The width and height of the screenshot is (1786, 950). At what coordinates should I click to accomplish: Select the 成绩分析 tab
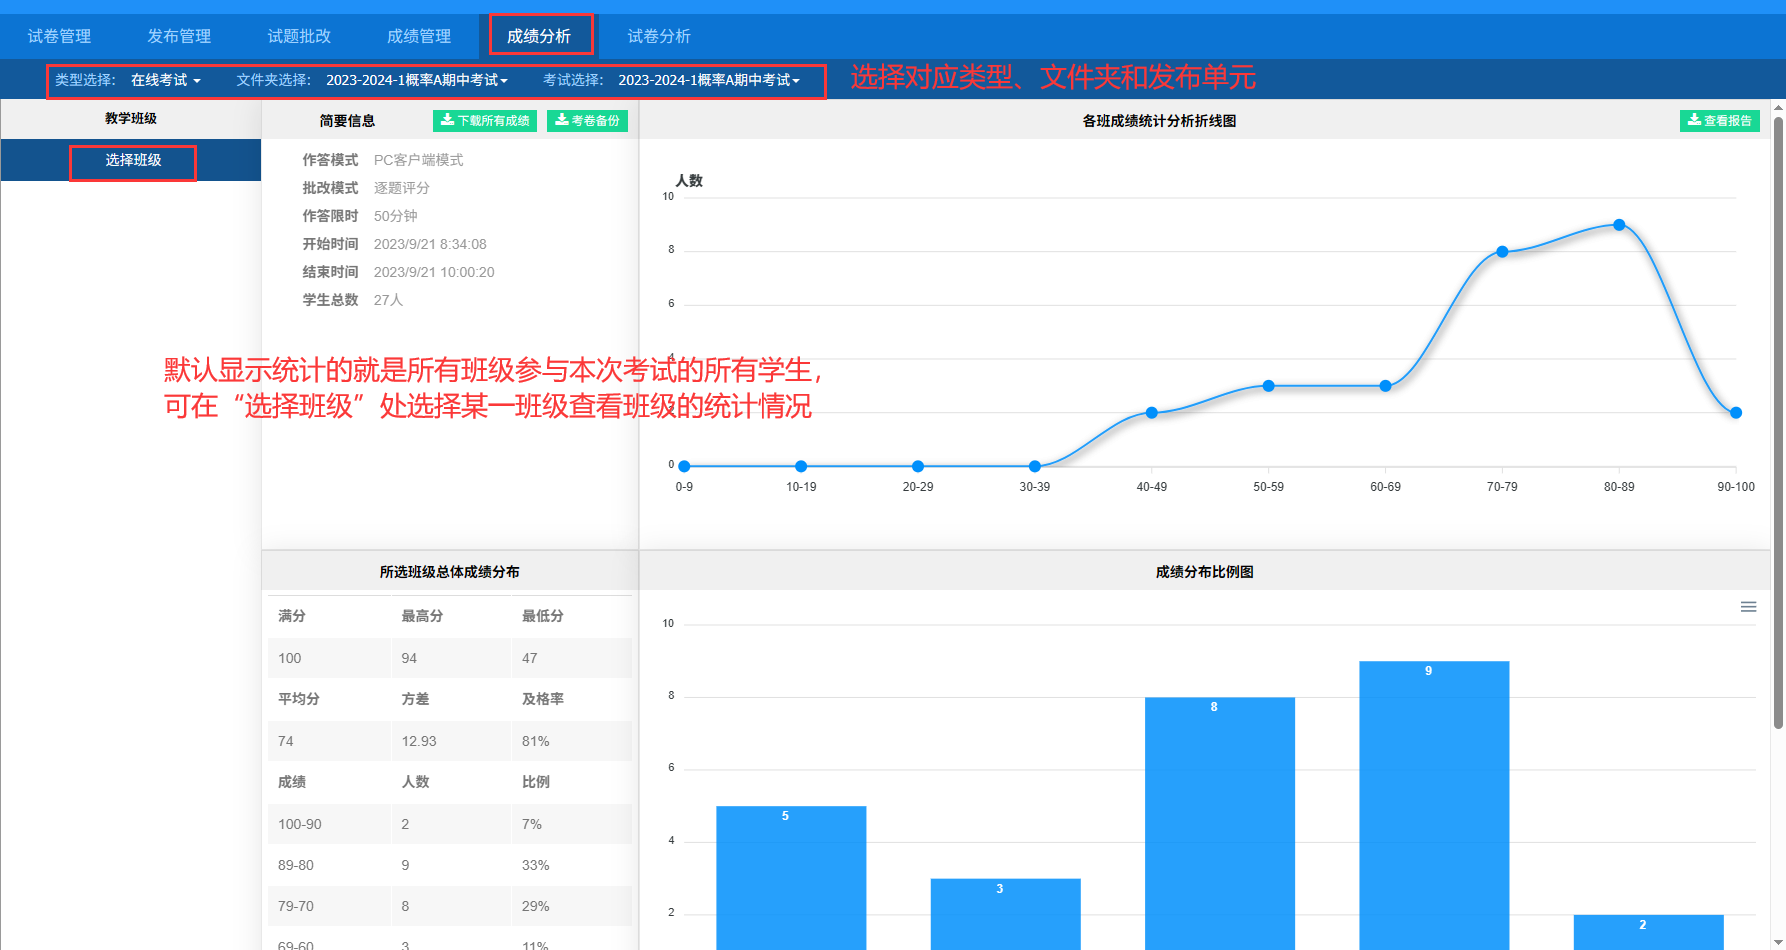(539, 36)
